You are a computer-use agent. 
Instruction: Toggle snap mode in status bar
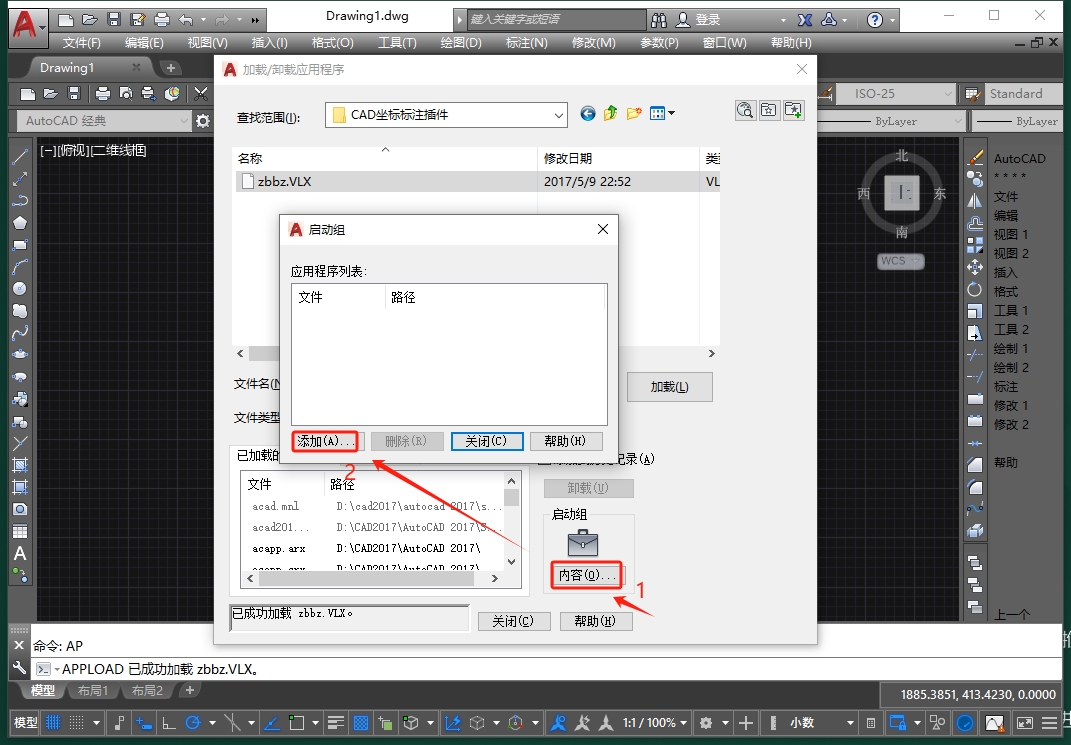(x=76, y=722)
